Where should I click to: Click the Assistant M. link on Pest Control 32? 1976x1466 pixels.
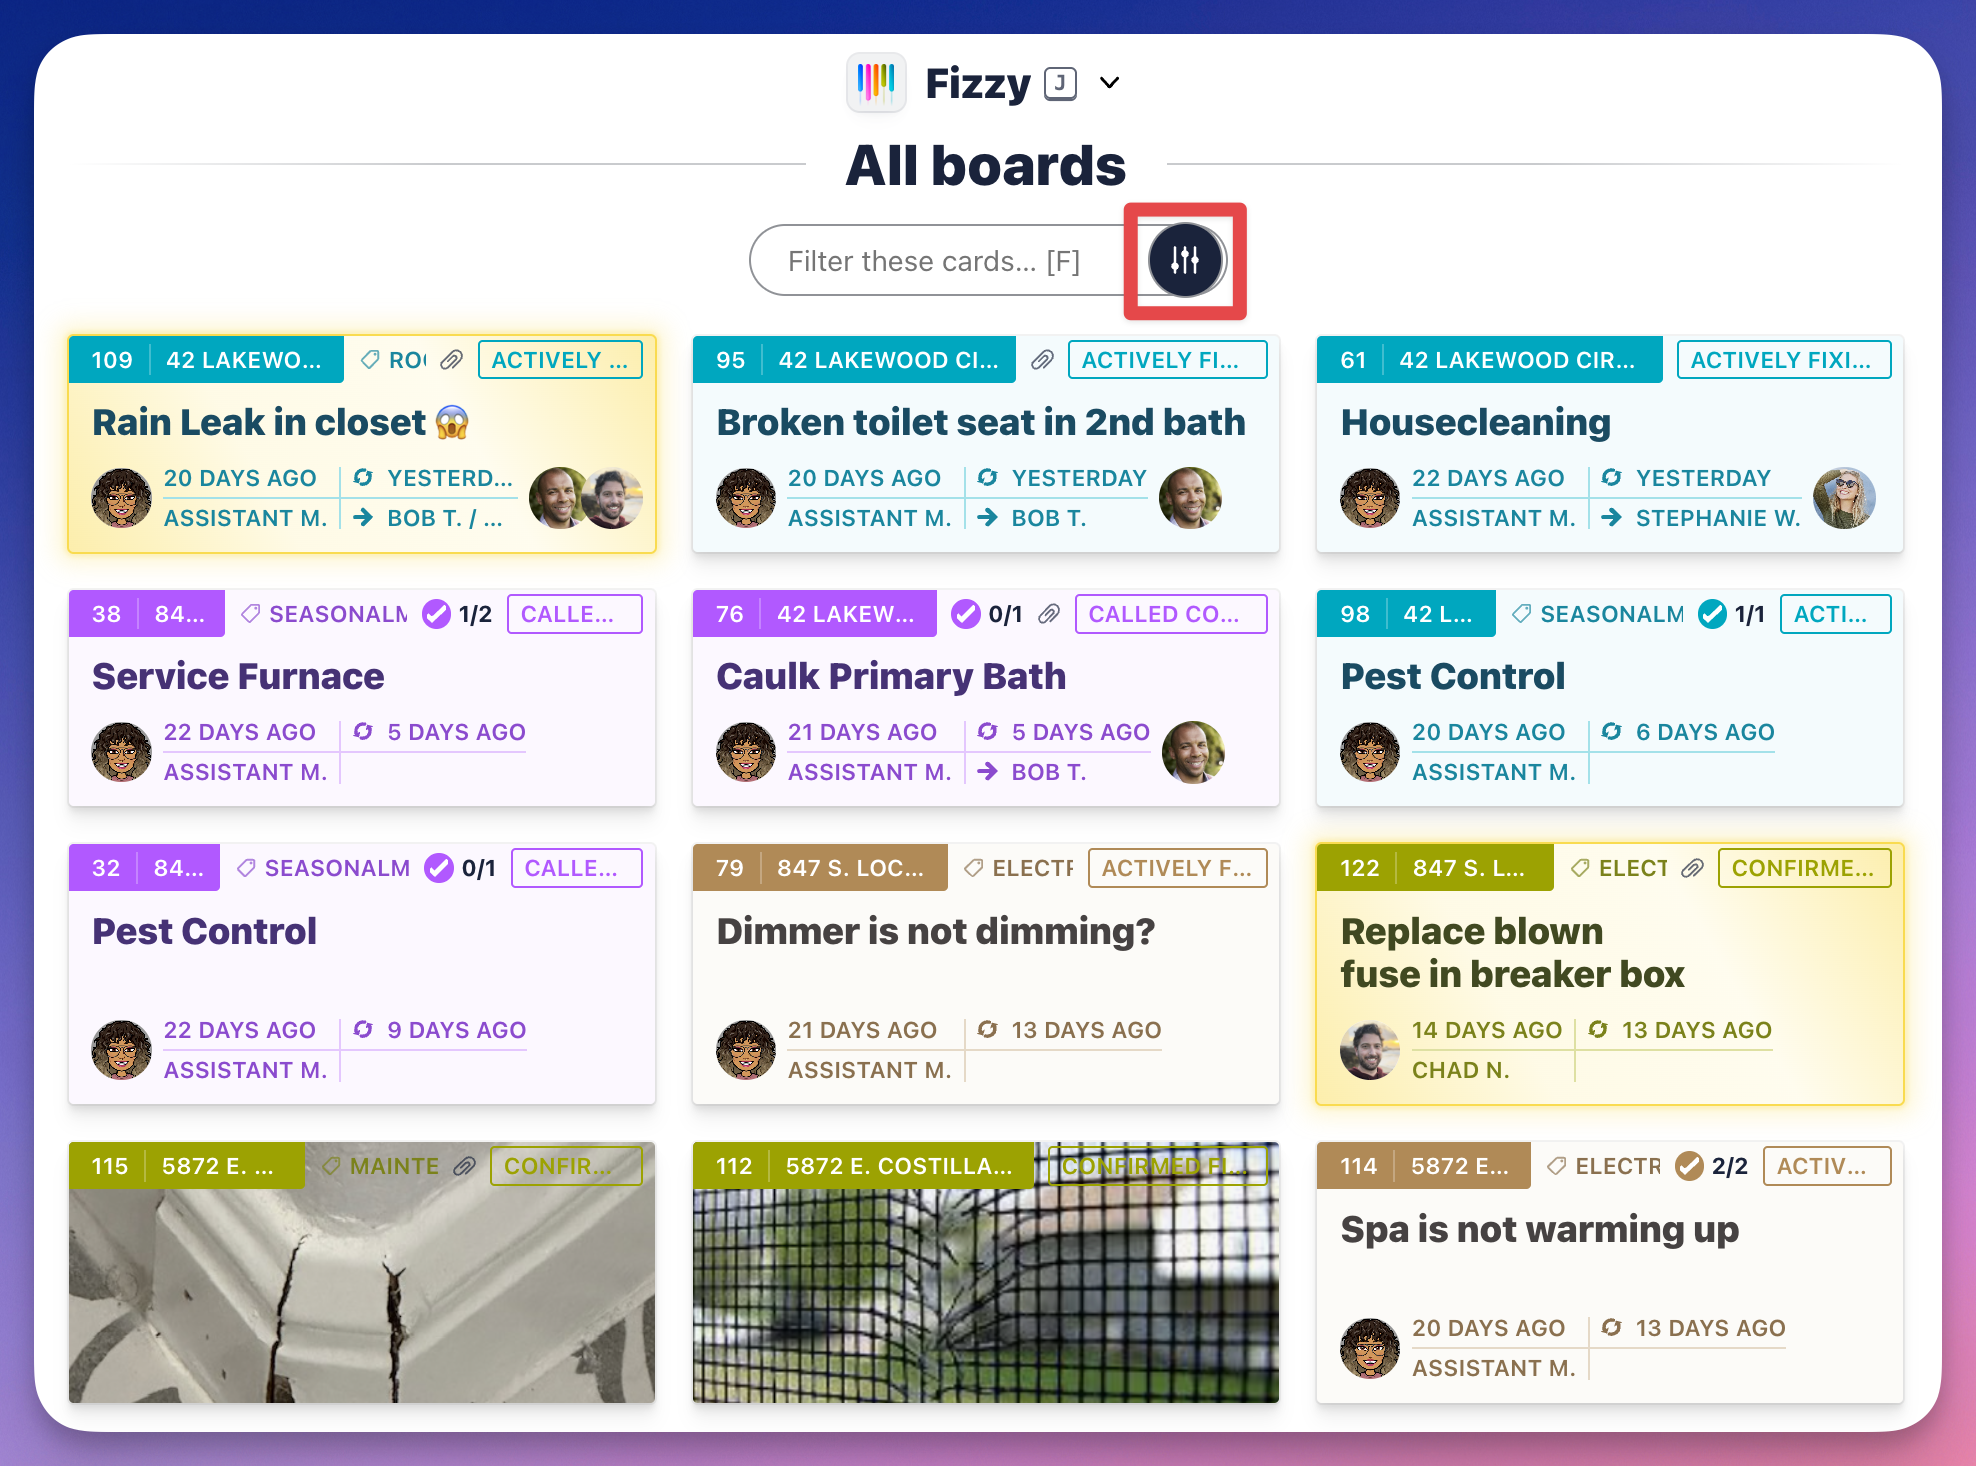[246, 1069]
